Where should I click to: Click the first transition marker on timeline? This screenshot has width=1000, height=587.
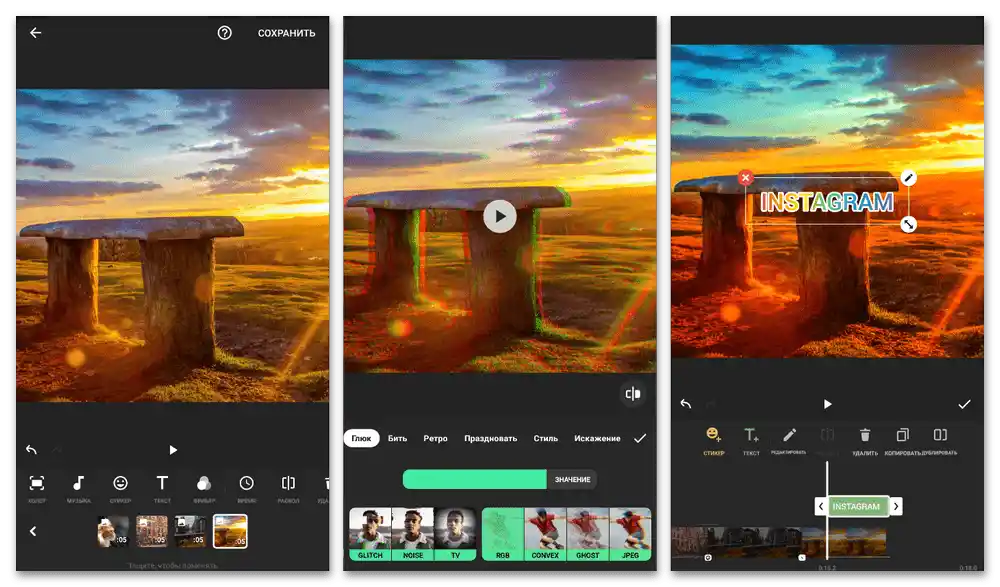point(708,558)
